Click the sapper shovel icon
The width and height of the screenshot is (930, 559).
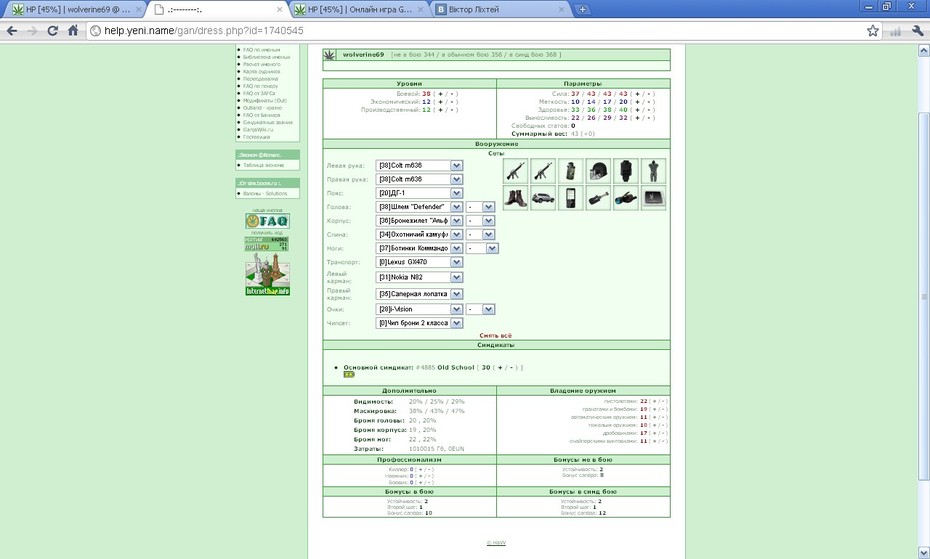[598, 198]
